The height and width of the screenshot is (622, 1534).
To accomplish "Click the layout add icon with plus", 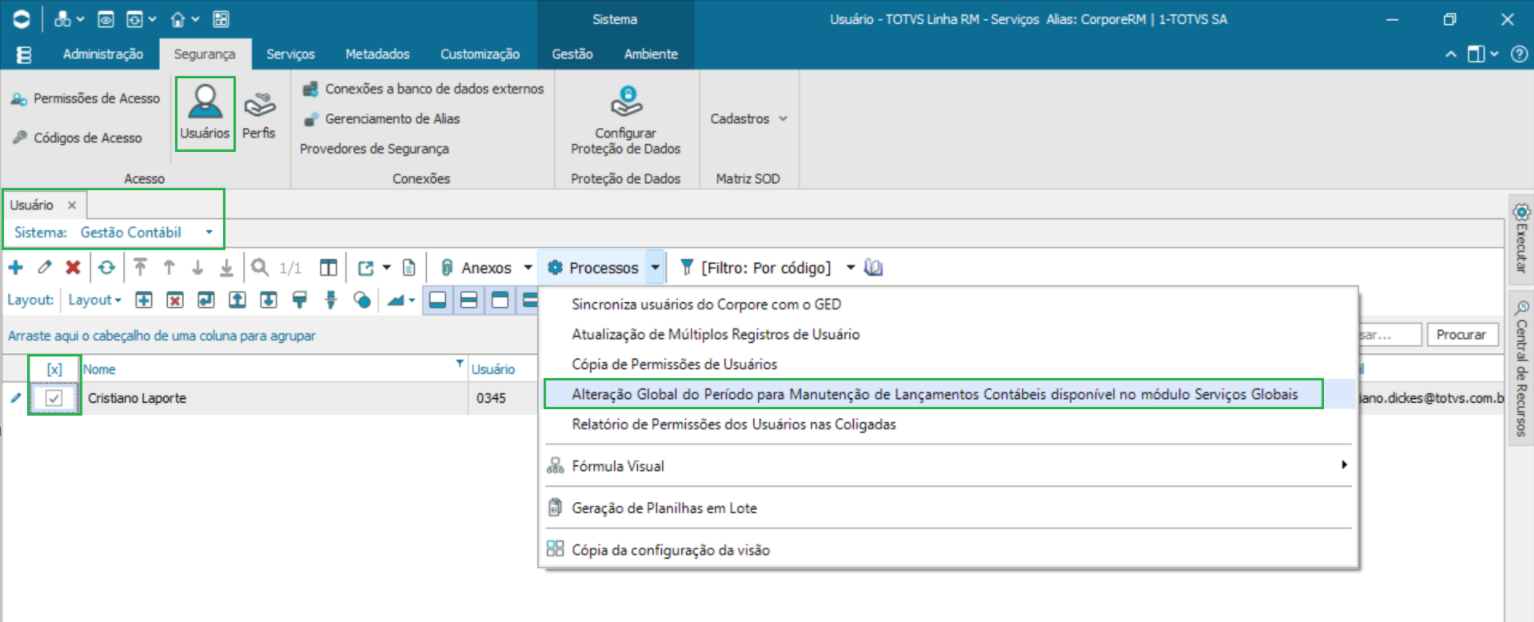I will 144,299.
